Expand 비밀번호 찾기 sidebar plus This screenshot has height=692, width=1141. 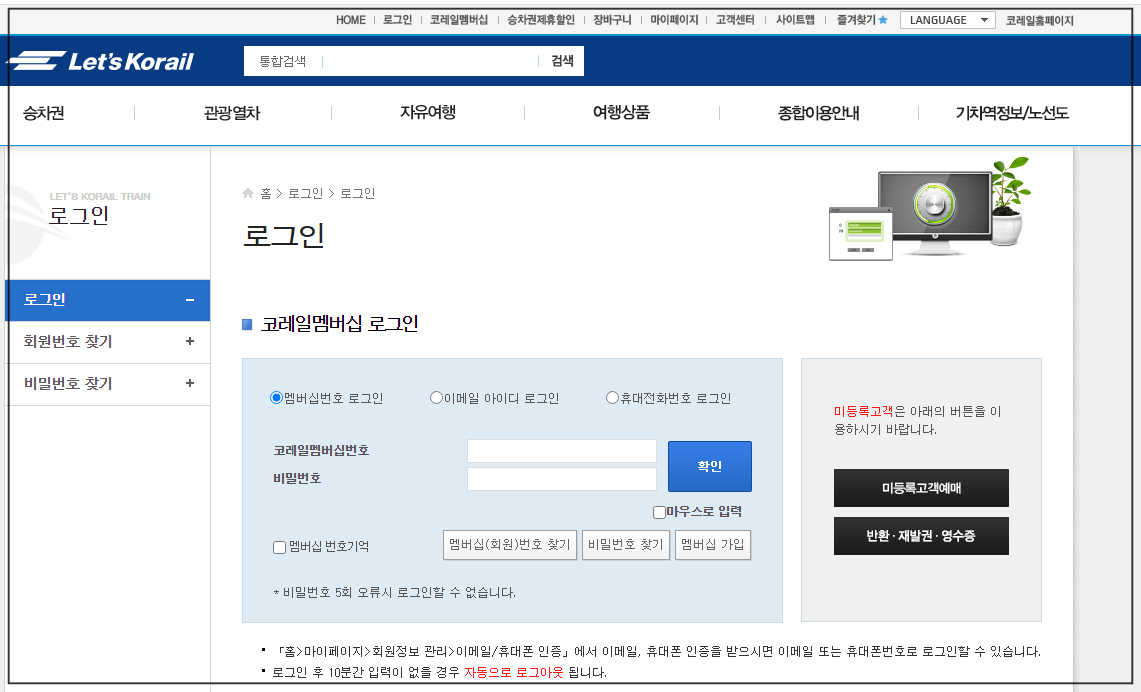coord(190,383)
